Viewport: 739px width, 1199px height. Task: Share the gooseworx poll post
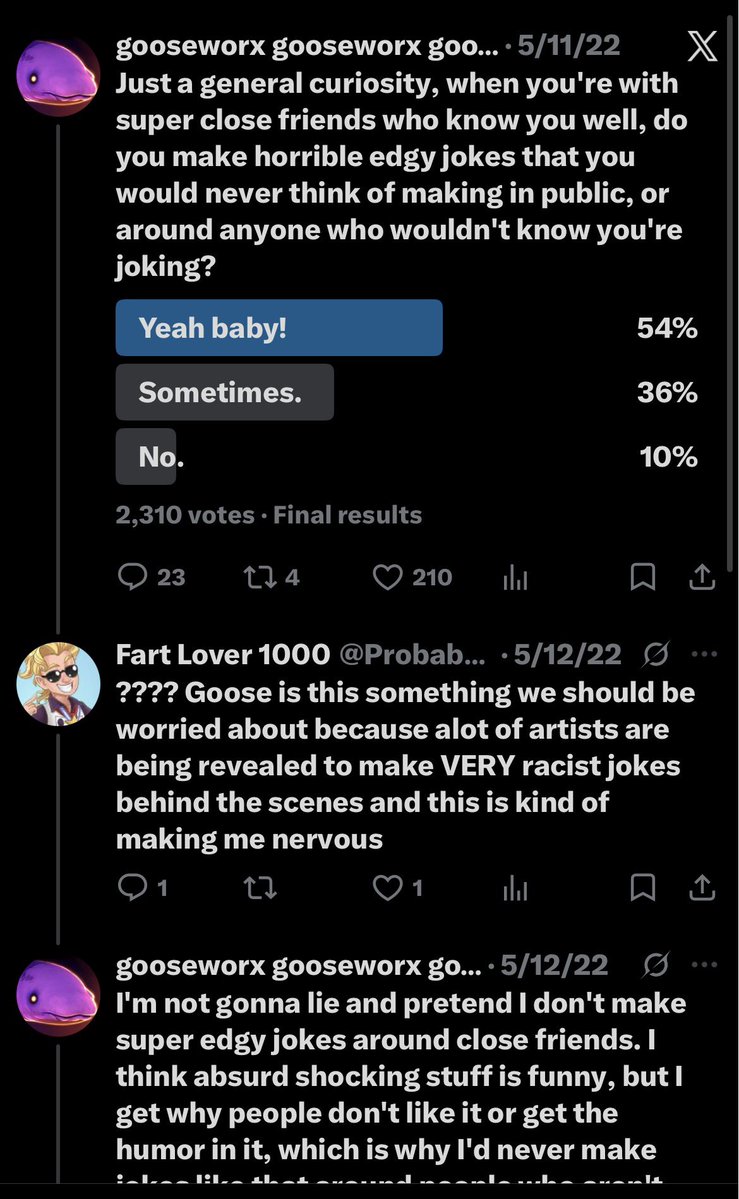point(702,577)
